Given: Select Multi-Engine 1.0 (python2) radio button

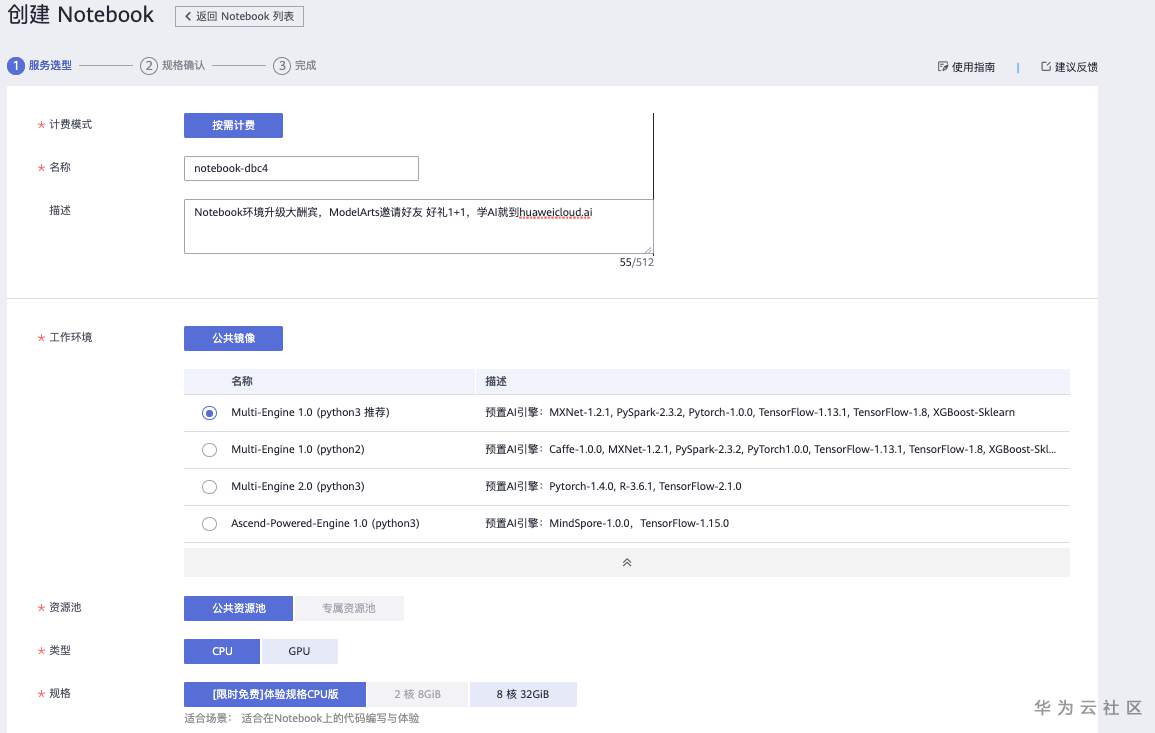Looking at the screenshot, I should [209, 450].
